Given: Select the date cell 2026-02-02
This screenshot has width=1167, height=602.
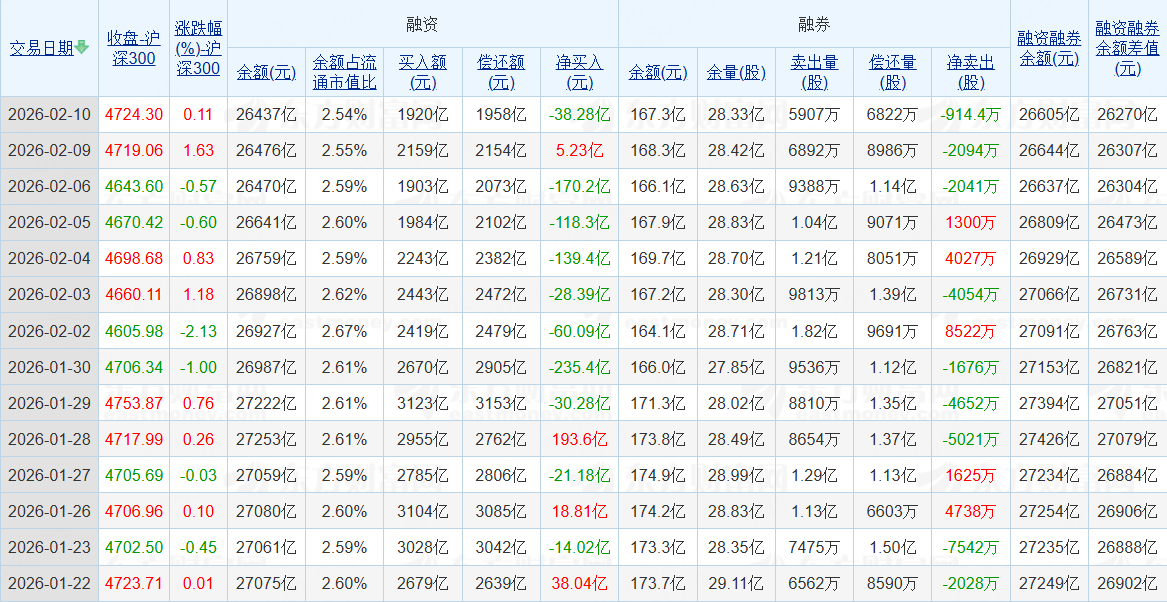Looking at the screenshot, I should click(49, 331).
